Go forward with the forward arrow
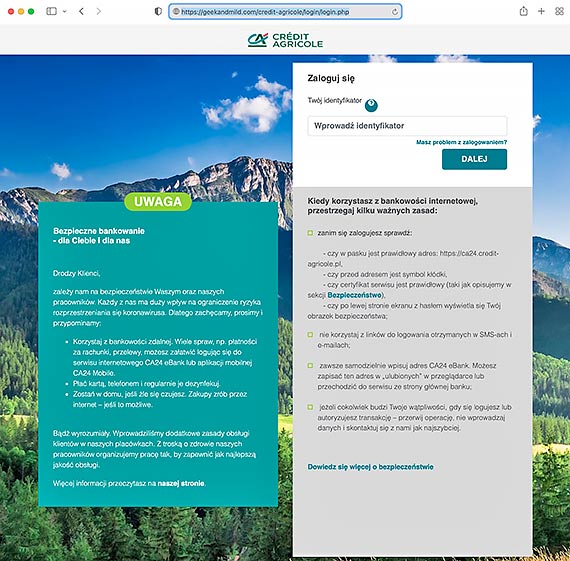 click(x=99, y=11)
